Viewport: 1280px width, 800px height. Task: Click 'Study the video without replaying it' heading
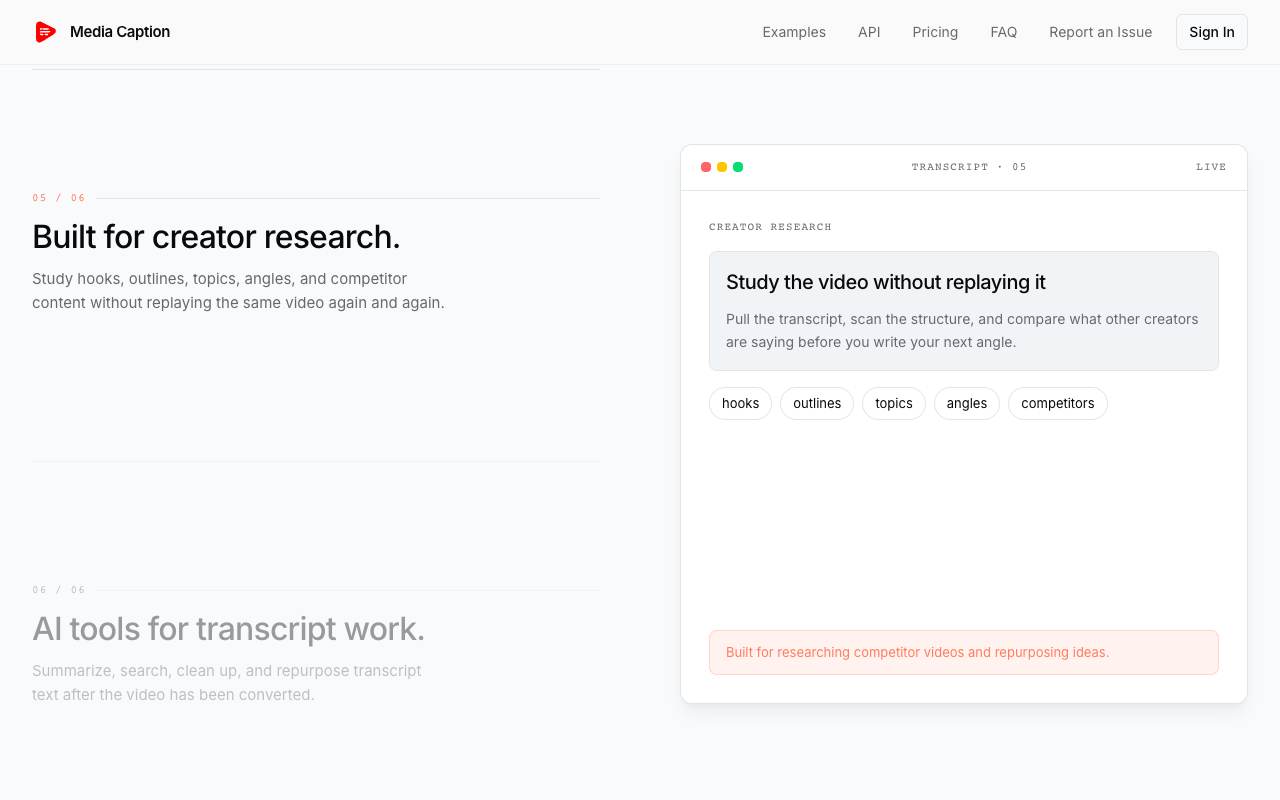(x=886, y=282)
